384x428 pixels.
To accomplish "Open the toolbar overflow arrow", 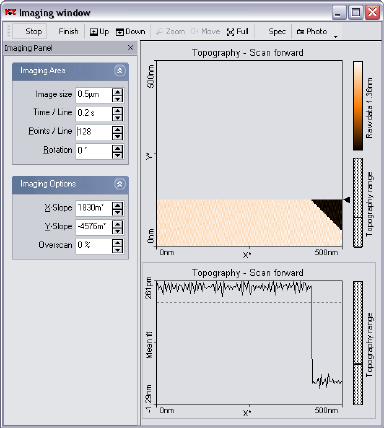I will click(x=336, y=36).
